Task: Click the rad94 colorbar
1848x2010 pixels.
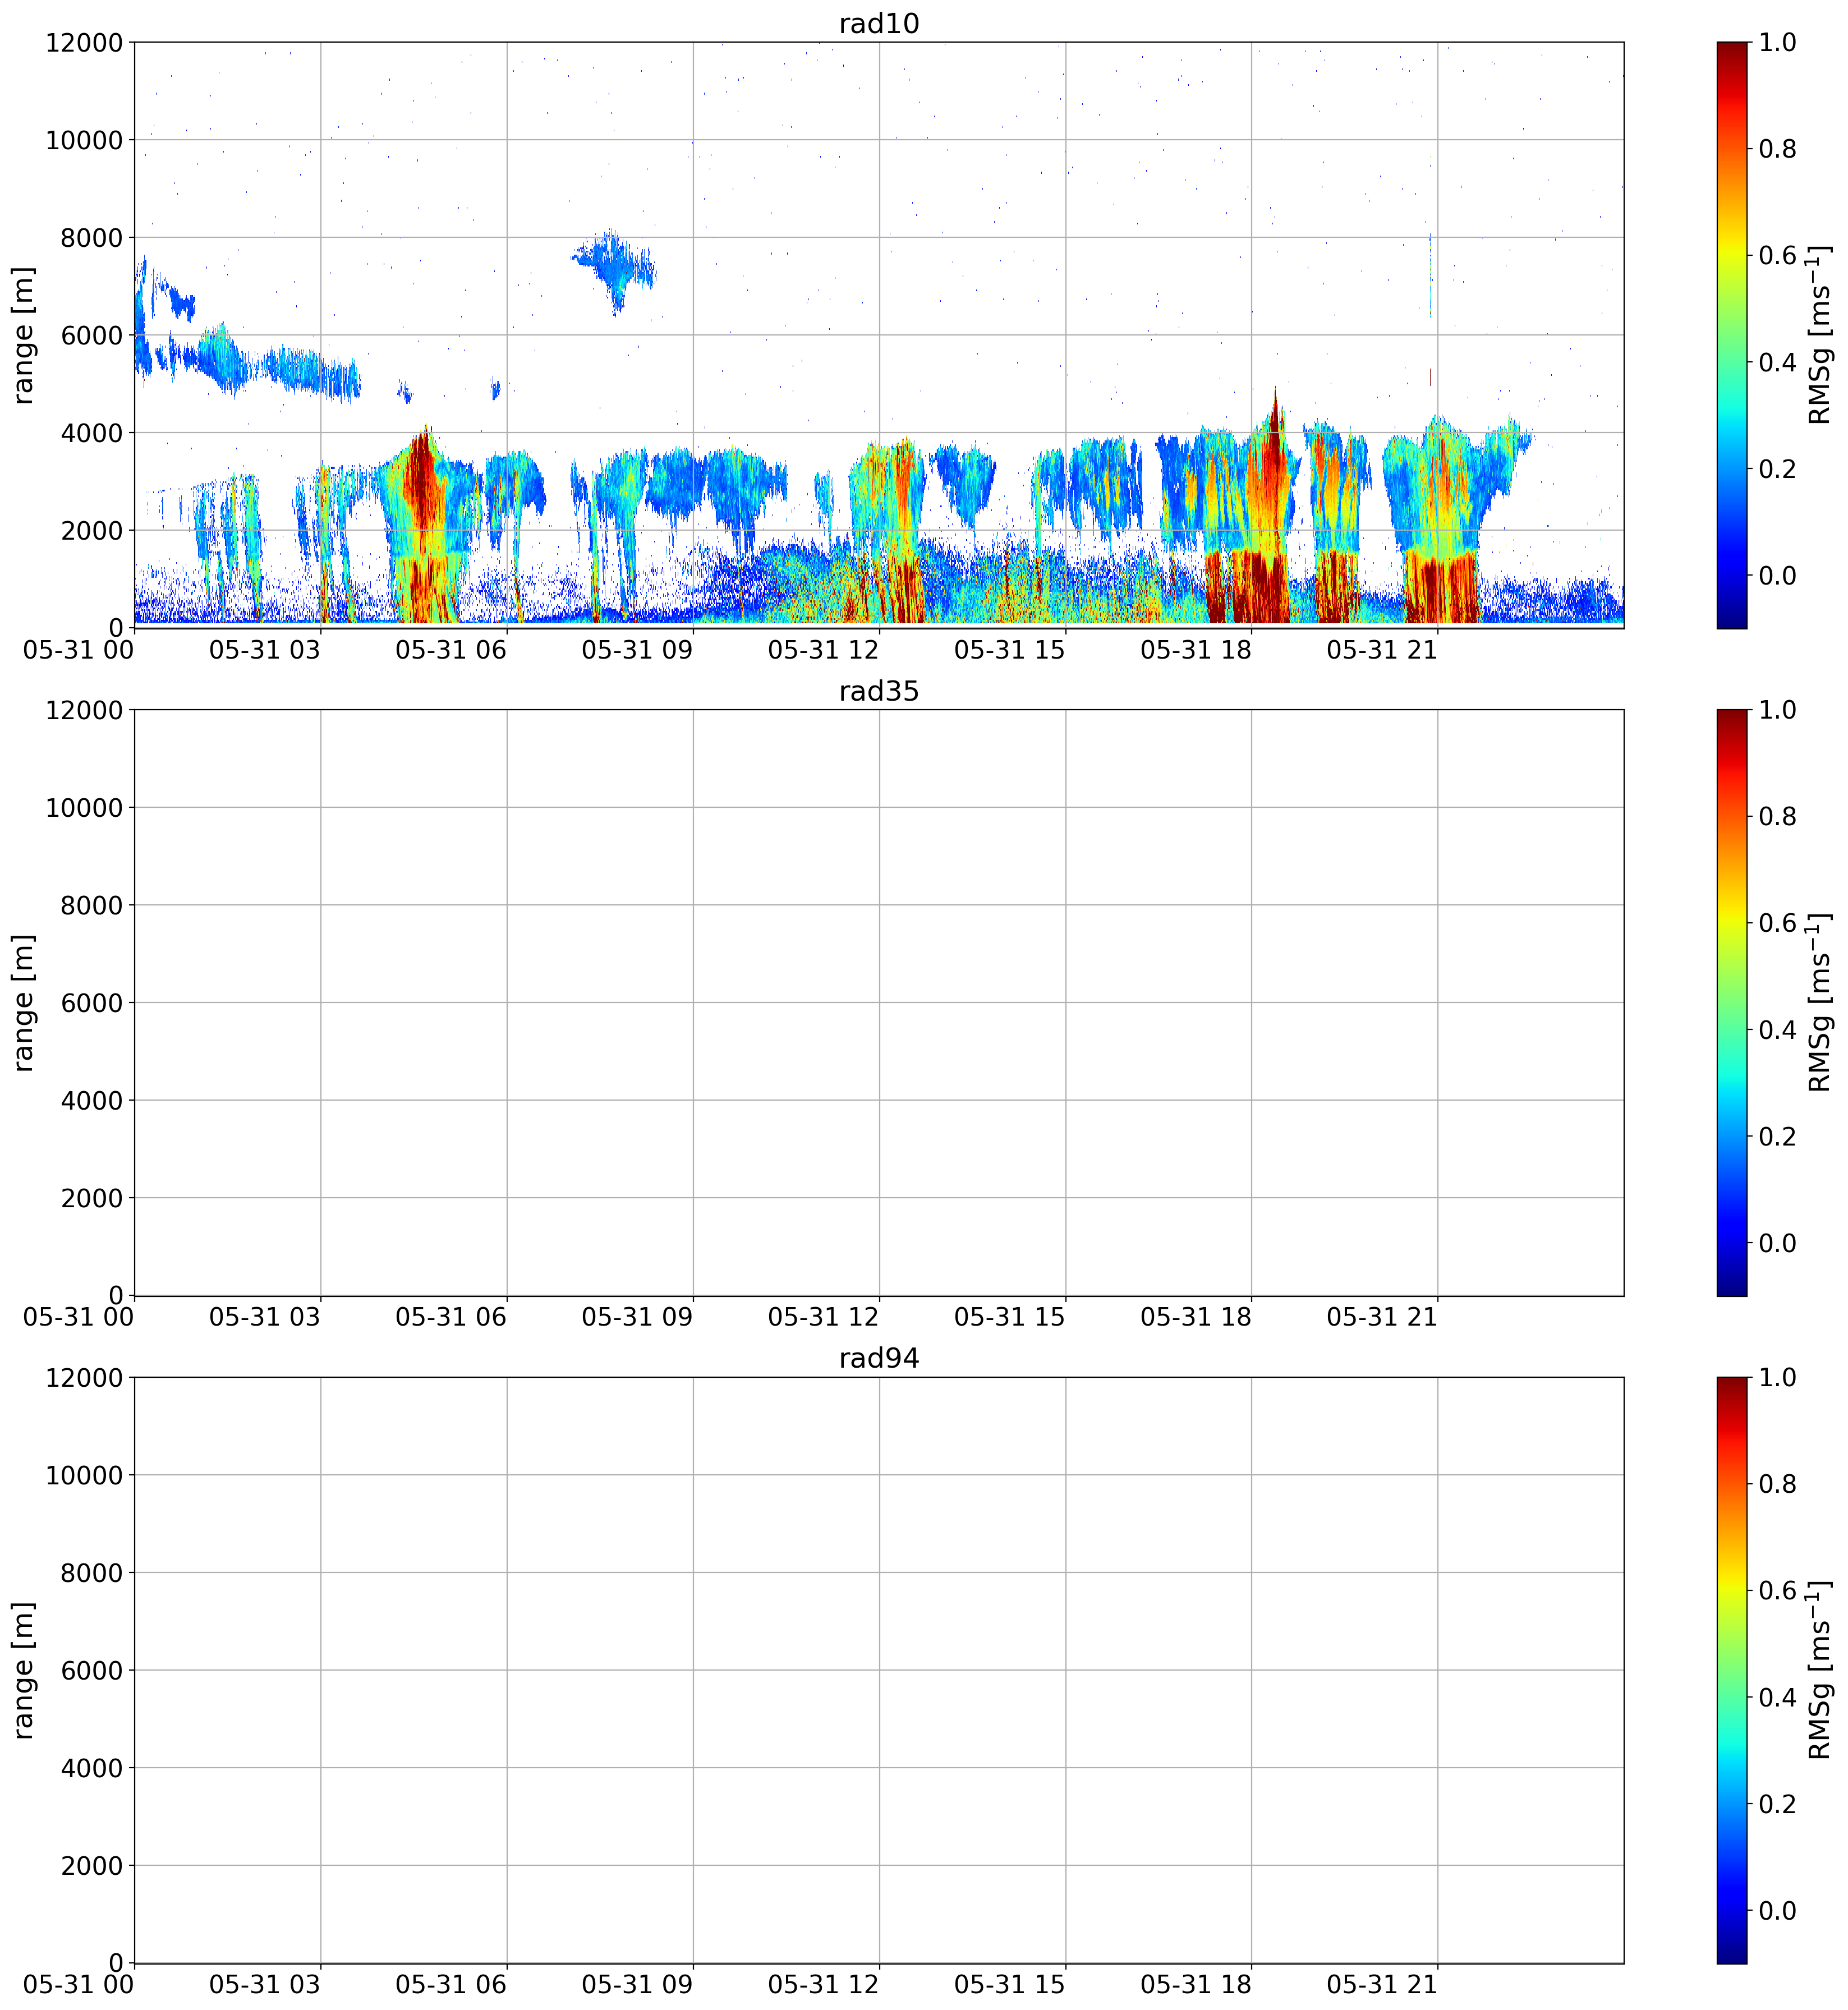Action: 1732,1670
